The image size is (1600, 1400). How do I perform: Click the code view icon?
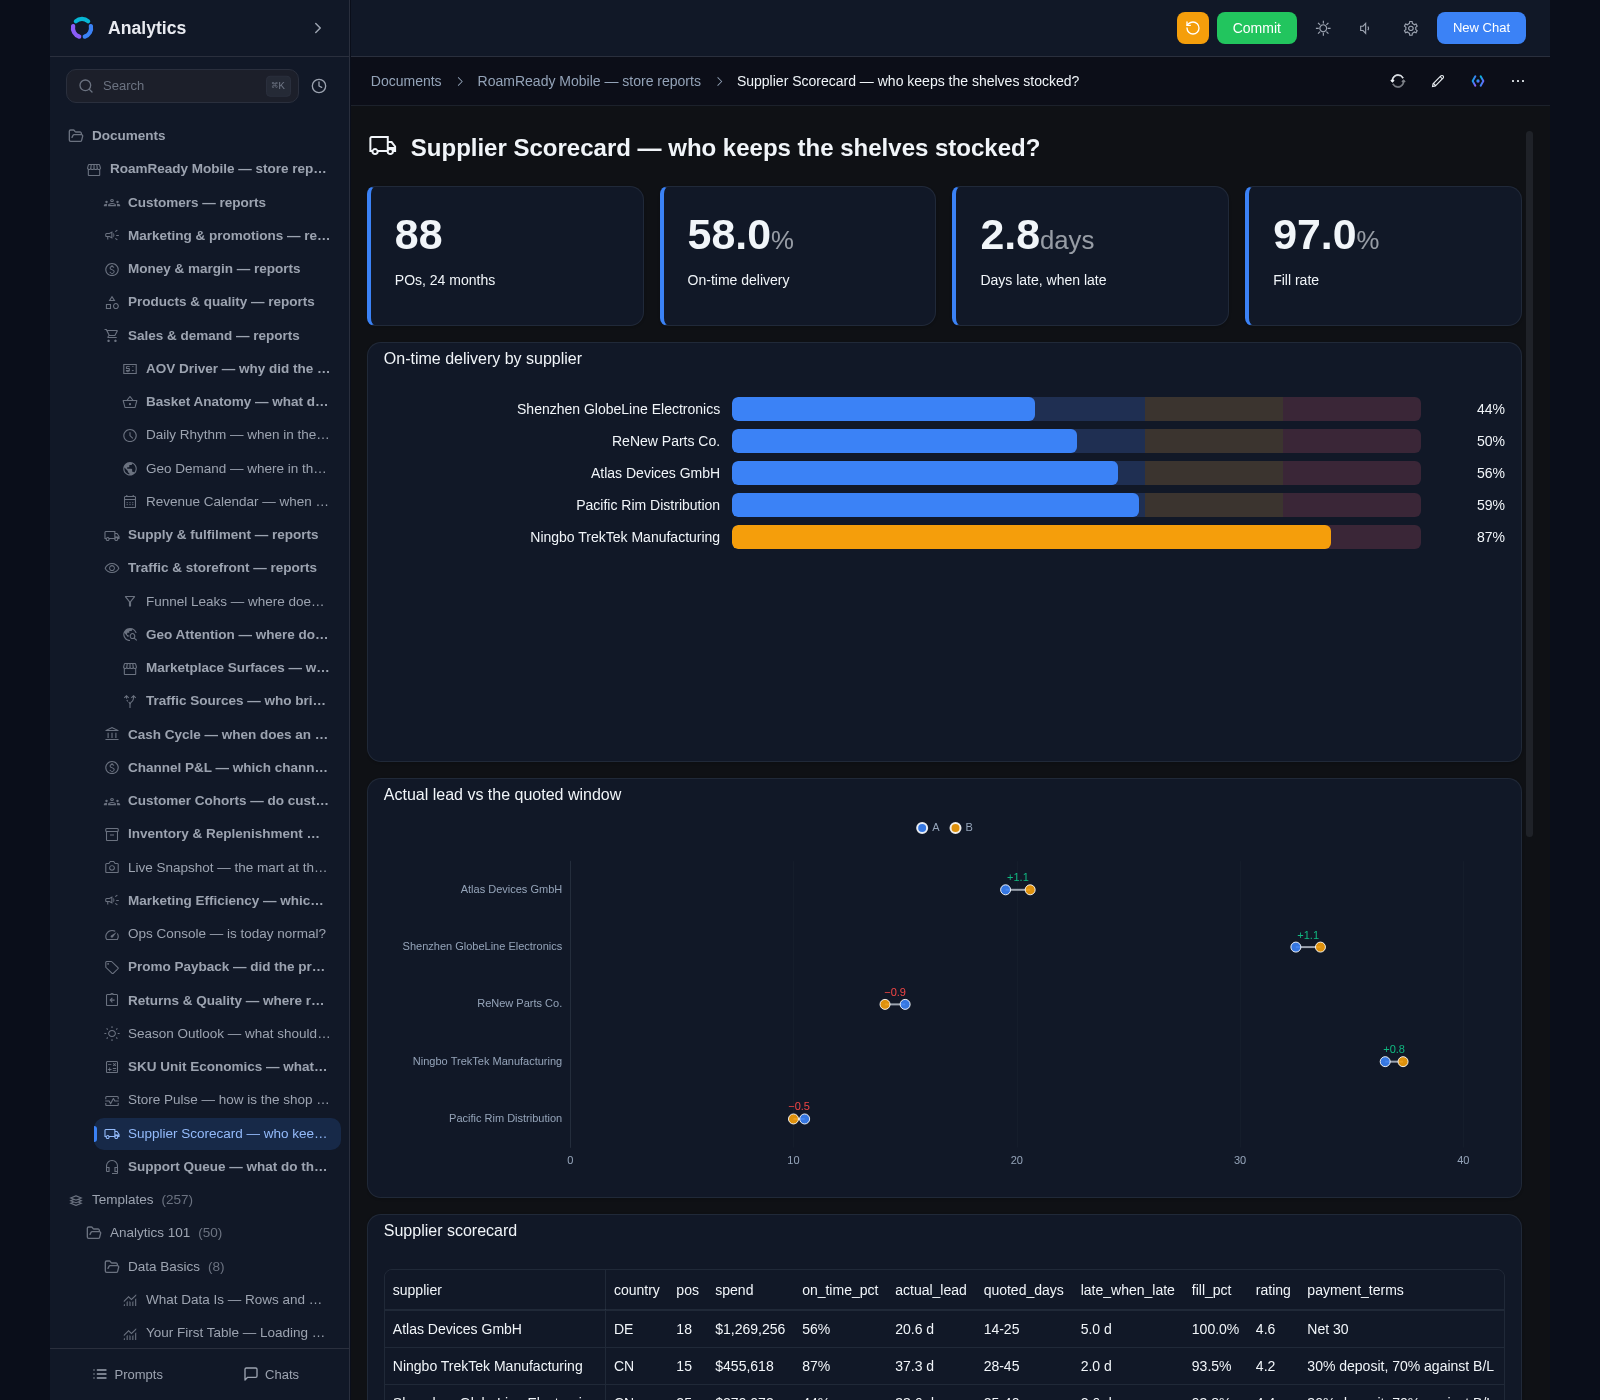[x=1478, y=81]
